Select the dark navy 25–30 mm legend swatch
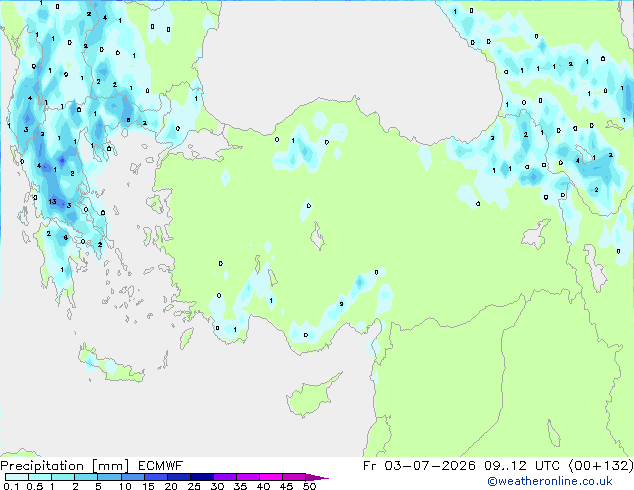This screenshot has width=634, height=490. click(201, 477)
